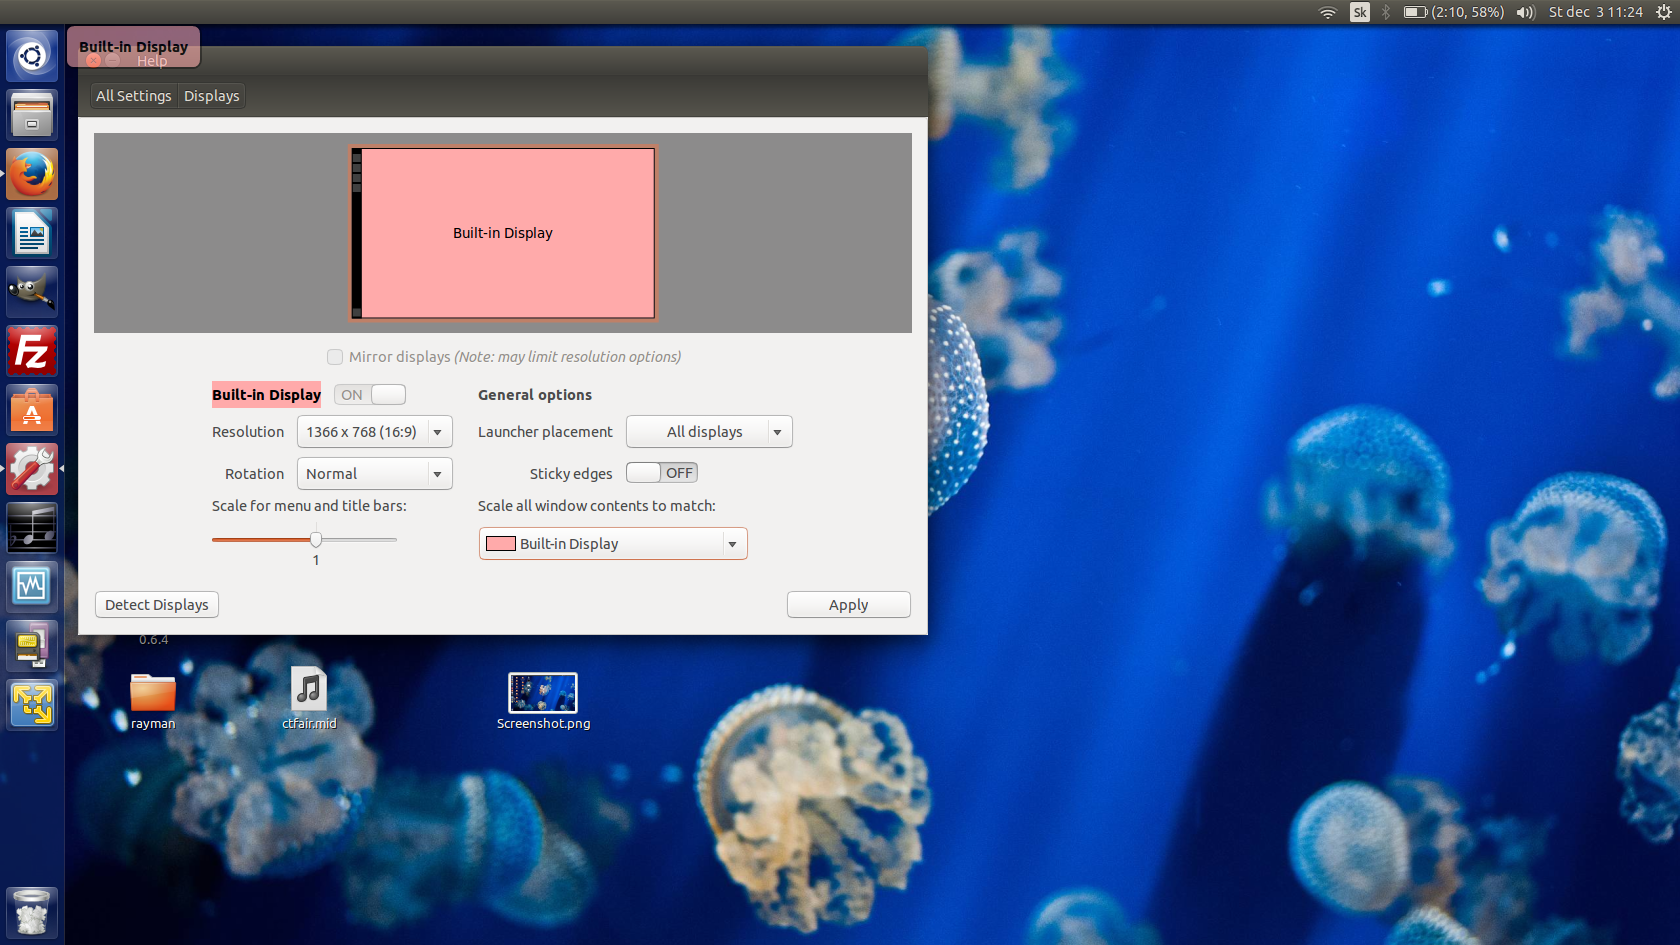
Task: Open the Launcher placement dropdown
Action: pos(709,432)
